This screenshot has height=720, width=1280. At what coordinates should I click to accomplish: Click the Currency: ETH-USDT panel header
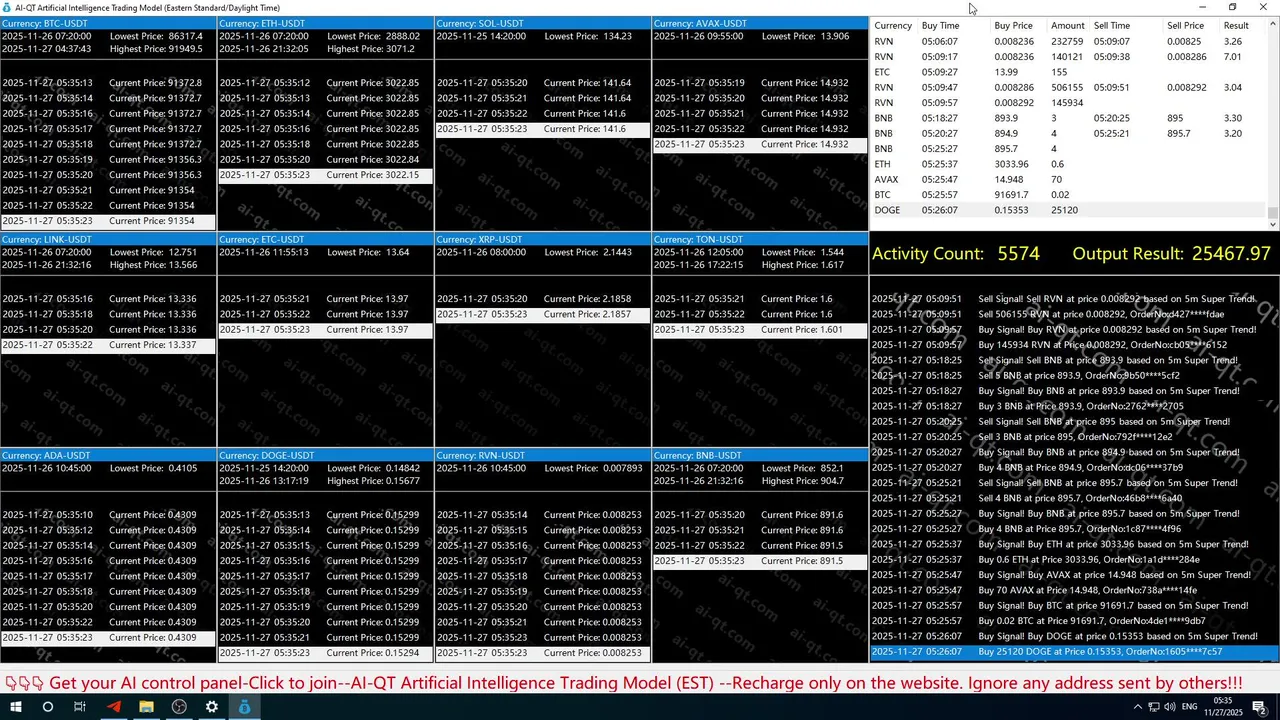tap(325, 23)
